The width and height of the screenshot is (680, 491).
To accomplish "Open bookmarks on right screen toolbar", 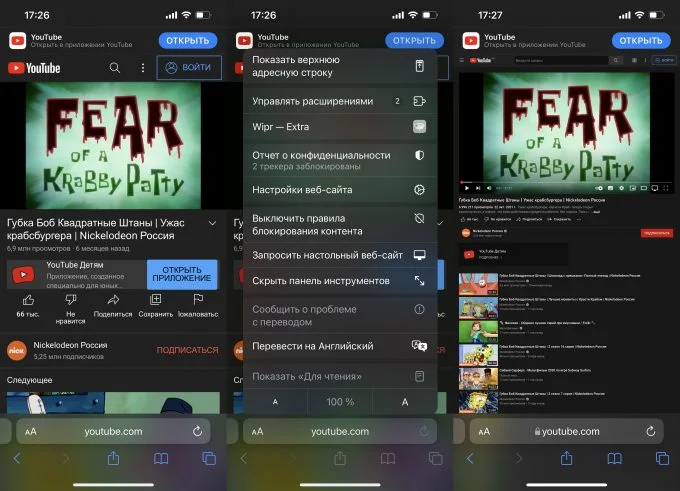I will 614,458.
